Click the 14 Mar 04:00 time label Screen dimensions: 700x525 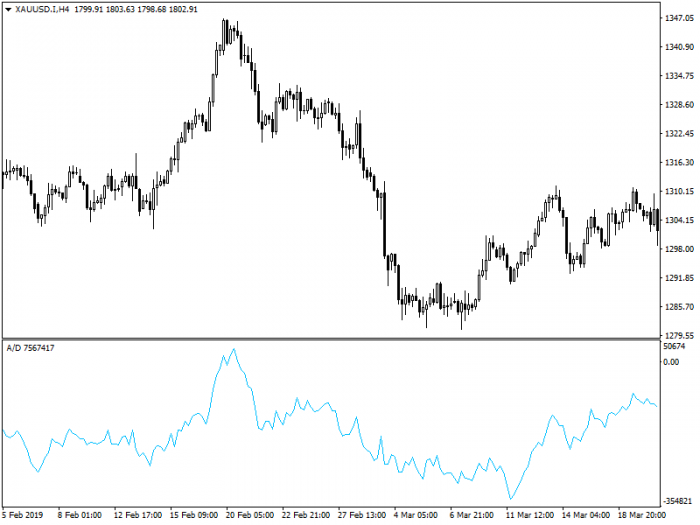tap(586, 515)
